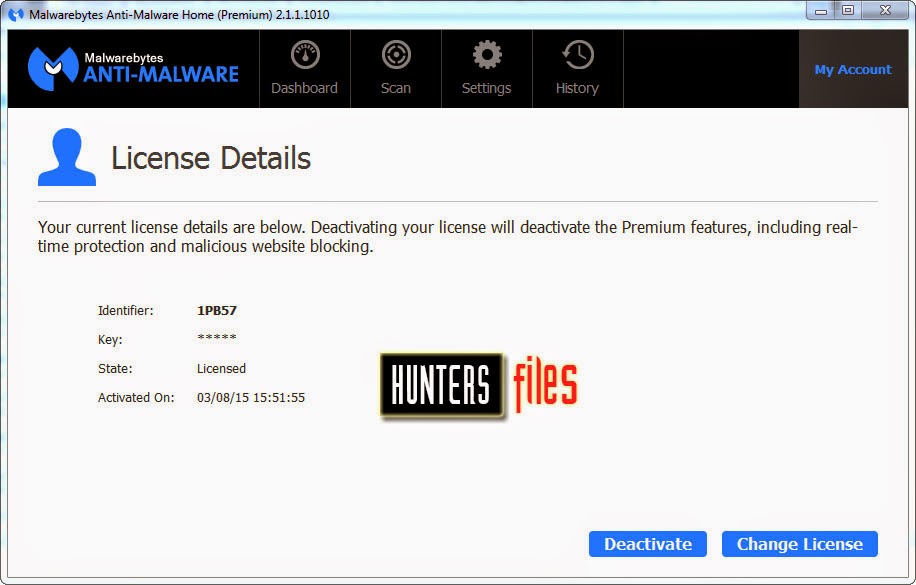This screenshot has width=916, height=585.
Task: Click the Identifier: label
Action: pyautogui.click(x=126, y=311)
